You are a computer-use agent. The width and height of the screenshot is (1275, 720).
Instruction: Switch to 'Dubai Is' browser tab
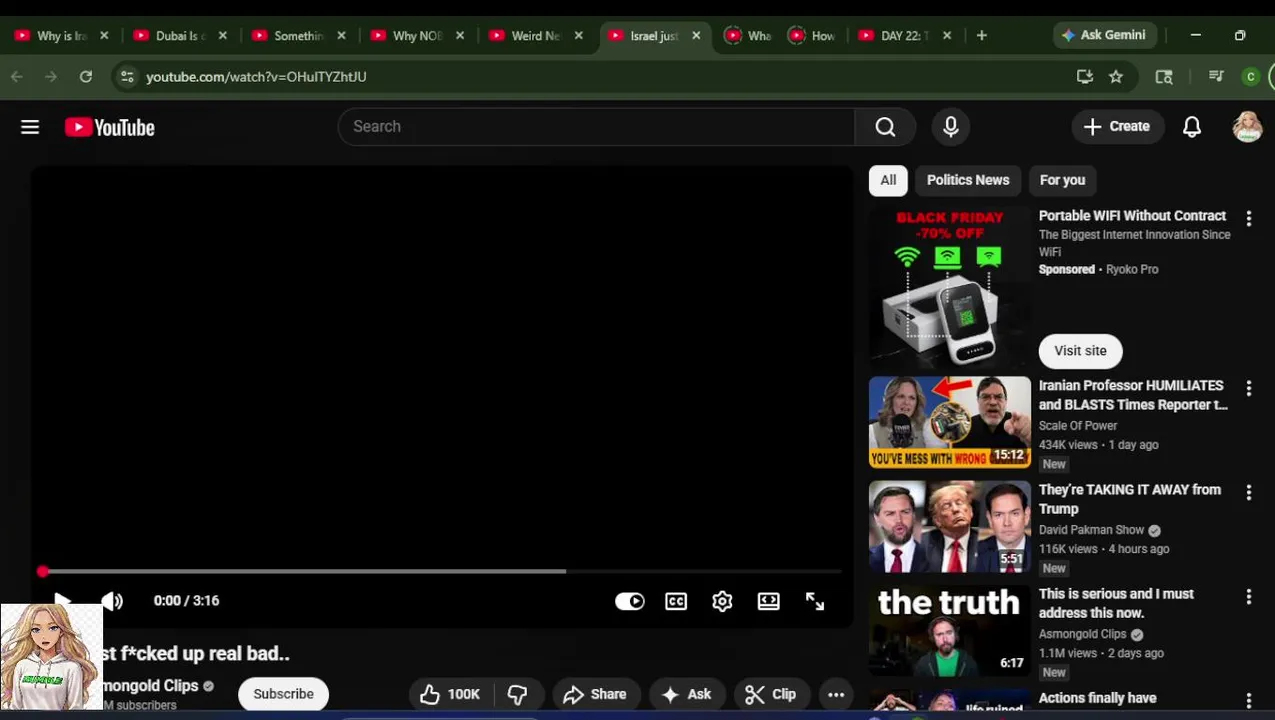[x=180, y=36]
